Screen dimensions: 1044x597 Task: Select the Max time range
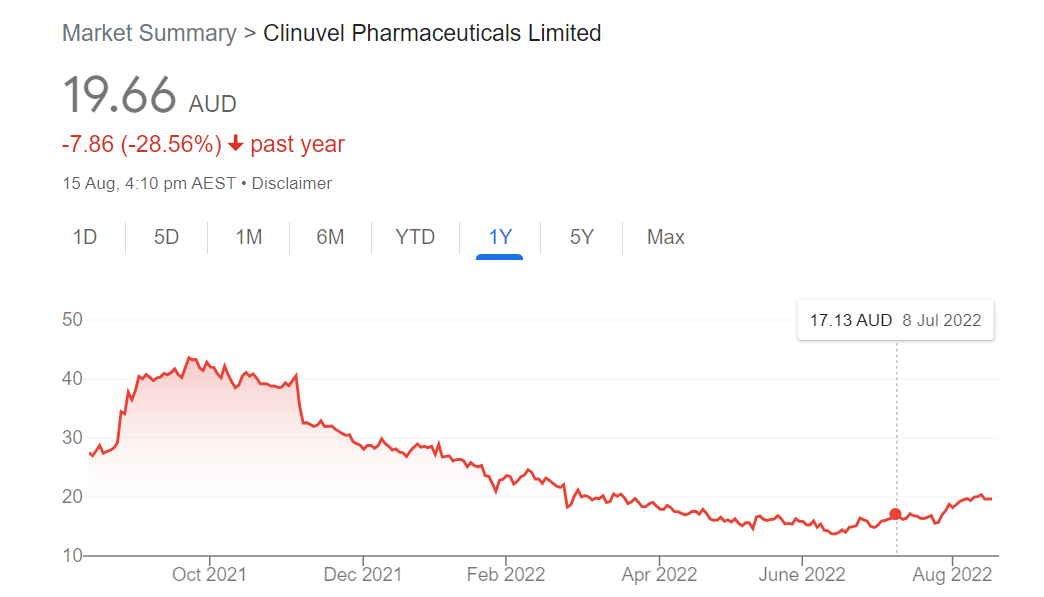pos(665,237)
